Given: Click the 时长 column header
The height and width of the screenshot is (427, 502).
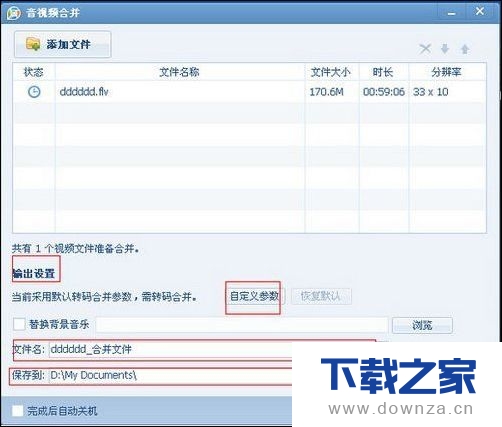Looking at the screenshot, I should click(x=383, y=72).
